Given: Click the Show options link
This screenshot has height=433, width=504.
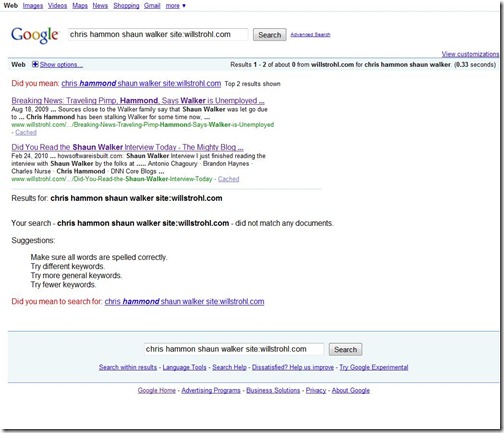Looking at the screenshot, I should click(x=61, y=65).
